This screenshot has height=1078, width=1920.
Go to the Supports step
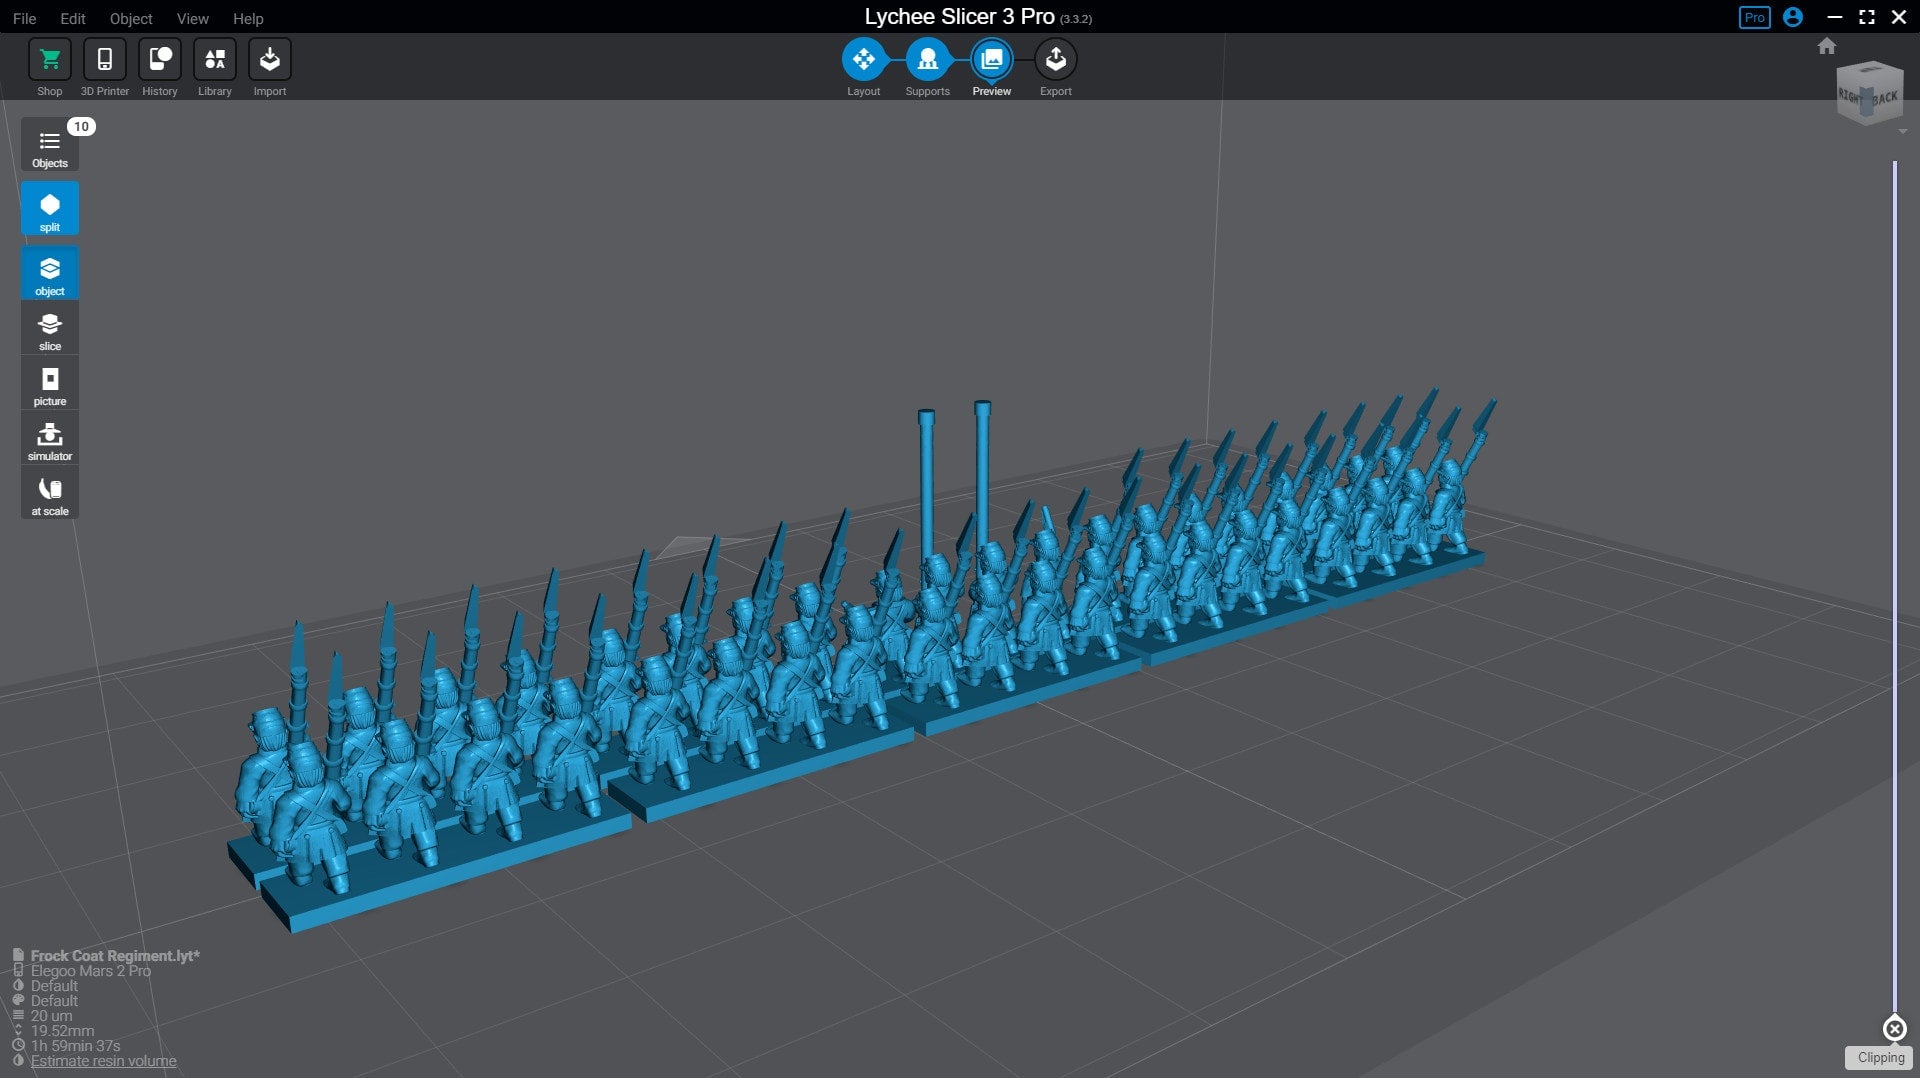tap(927, 60)
